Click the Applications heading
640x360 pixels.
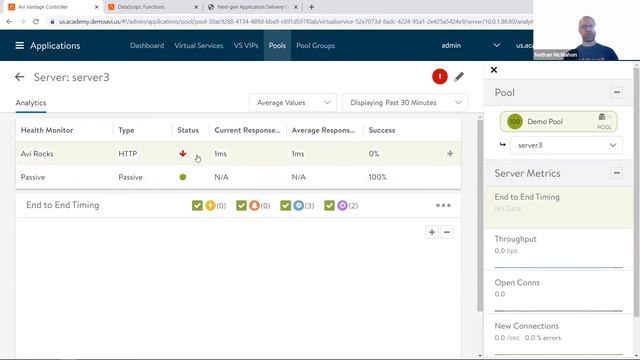coord(55,46)
